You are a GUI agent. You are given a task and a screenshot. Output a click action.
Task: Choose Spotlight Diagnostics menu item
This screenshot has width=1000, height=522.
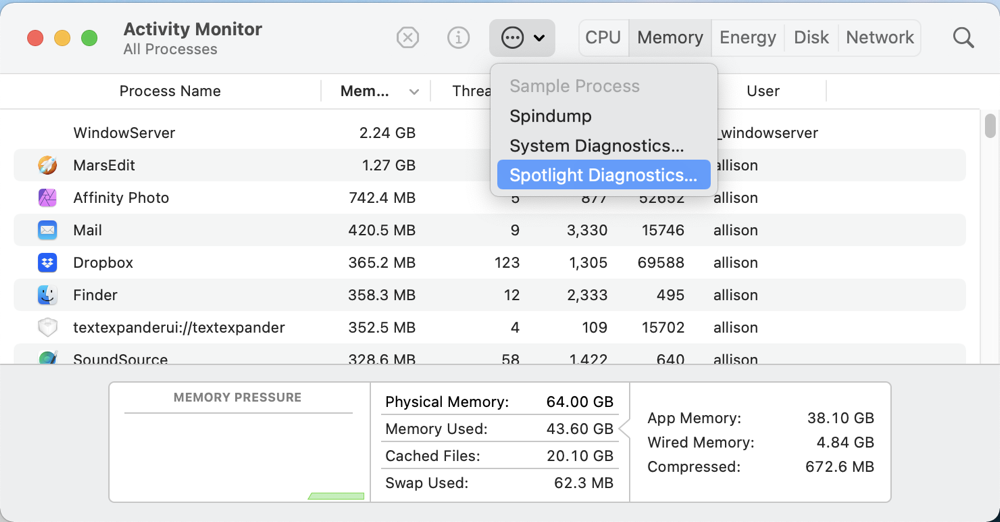pyautogui.click(x=603, y=175)
